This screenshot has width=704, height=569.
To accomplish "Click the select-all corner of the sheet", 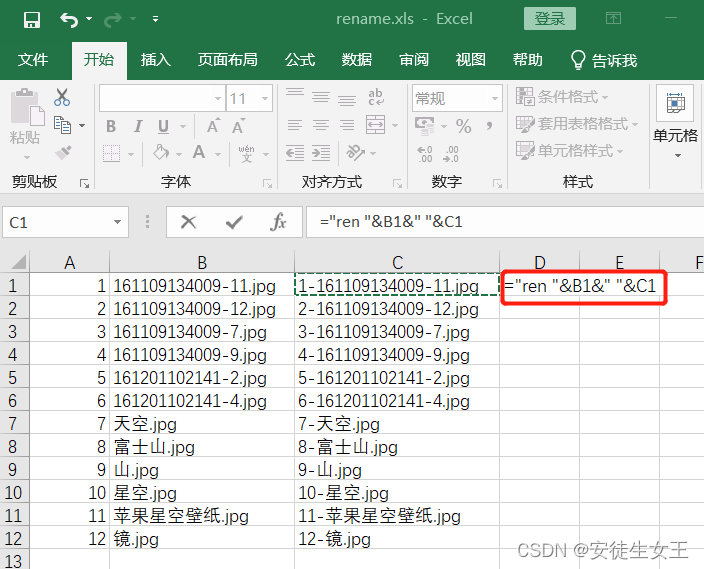I will click(x=17, y=262).
